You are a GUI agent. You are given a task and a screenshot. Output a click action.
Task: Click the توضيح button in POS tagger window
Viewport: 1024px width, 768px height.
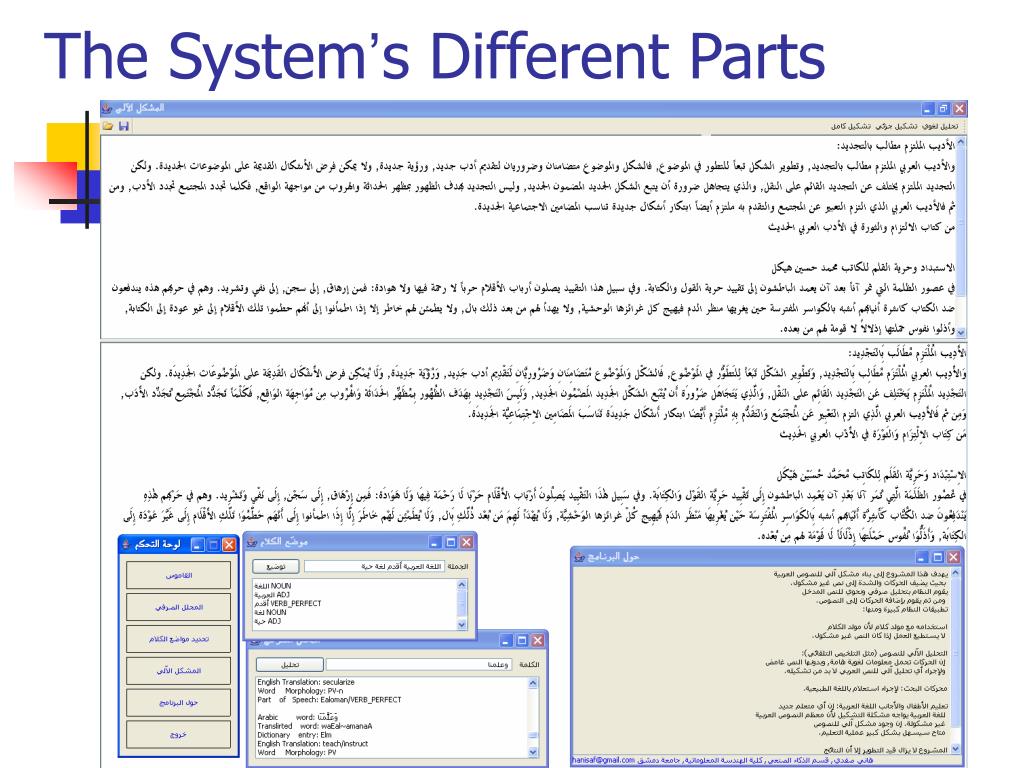coord(276,566)
